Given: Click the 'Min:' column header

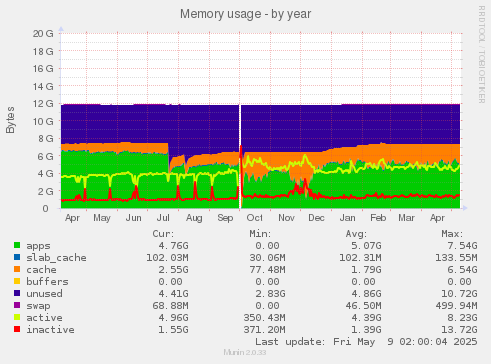Looking at the screenshot, I should (x=260, y=234).
